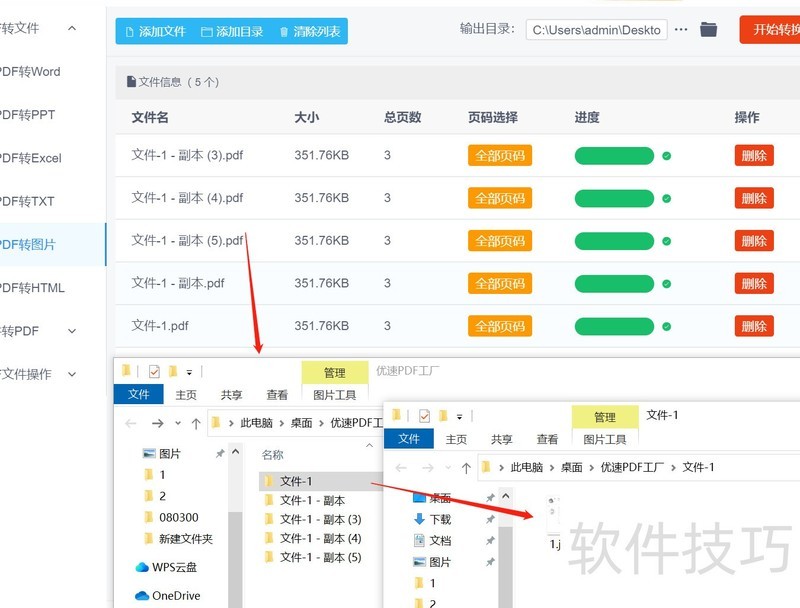Click the 清除列表 button

pos(310,32)
